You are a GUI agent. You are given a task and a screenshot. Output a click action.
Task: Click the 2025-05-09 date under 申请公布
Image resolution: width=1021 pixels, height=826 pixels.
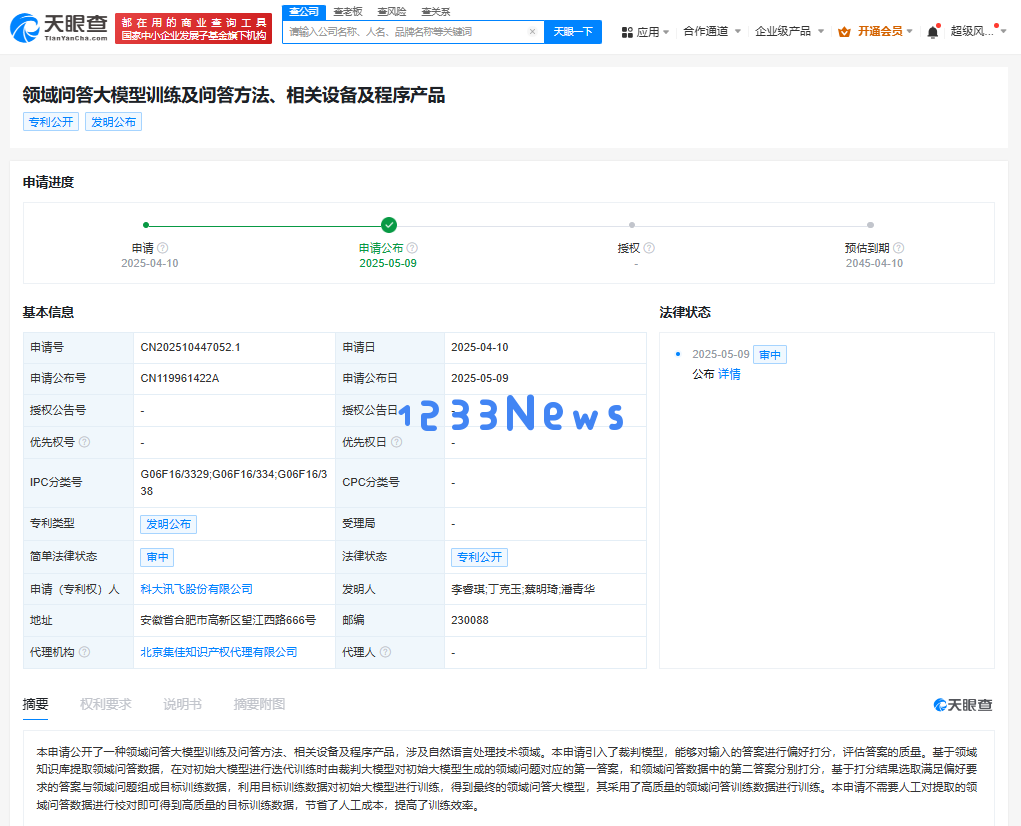388,263
